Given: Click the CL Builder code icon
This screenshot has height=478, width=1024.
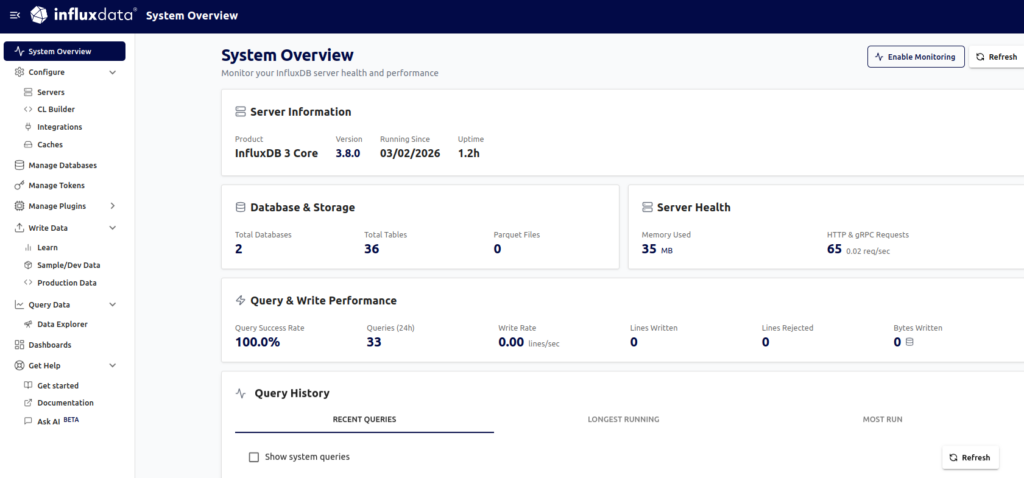Looking at the screenshot, I should click(28, 109).
